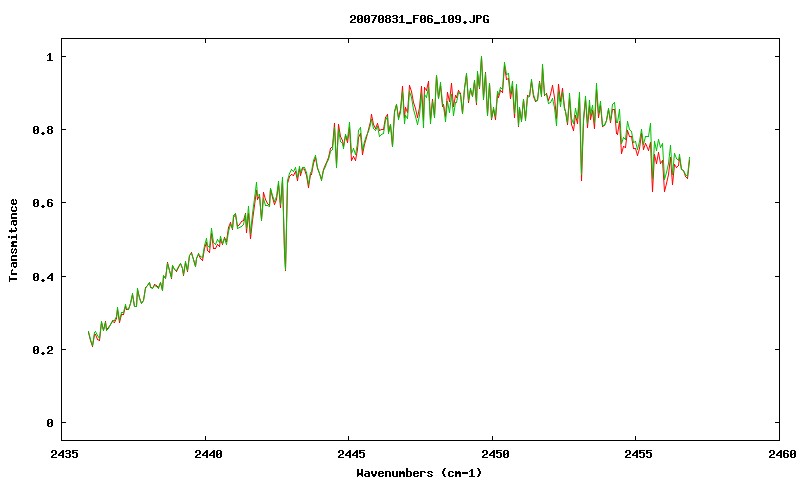The image size is (800, 480).
Task: Click the x-axis tick label 2455
Action: pyautogui.click(x=638, y=454)
